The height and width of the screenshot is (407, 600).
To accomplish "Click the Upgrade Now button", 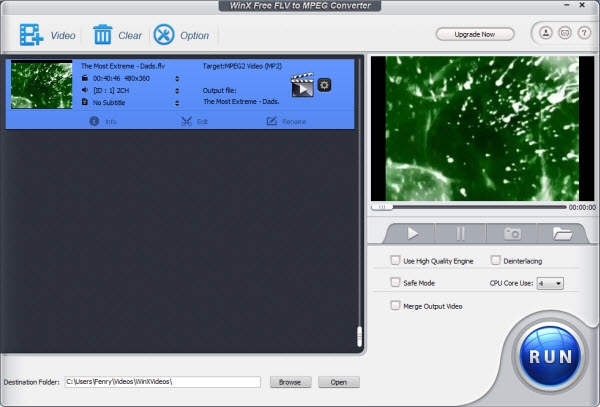I will coord(475,34).
